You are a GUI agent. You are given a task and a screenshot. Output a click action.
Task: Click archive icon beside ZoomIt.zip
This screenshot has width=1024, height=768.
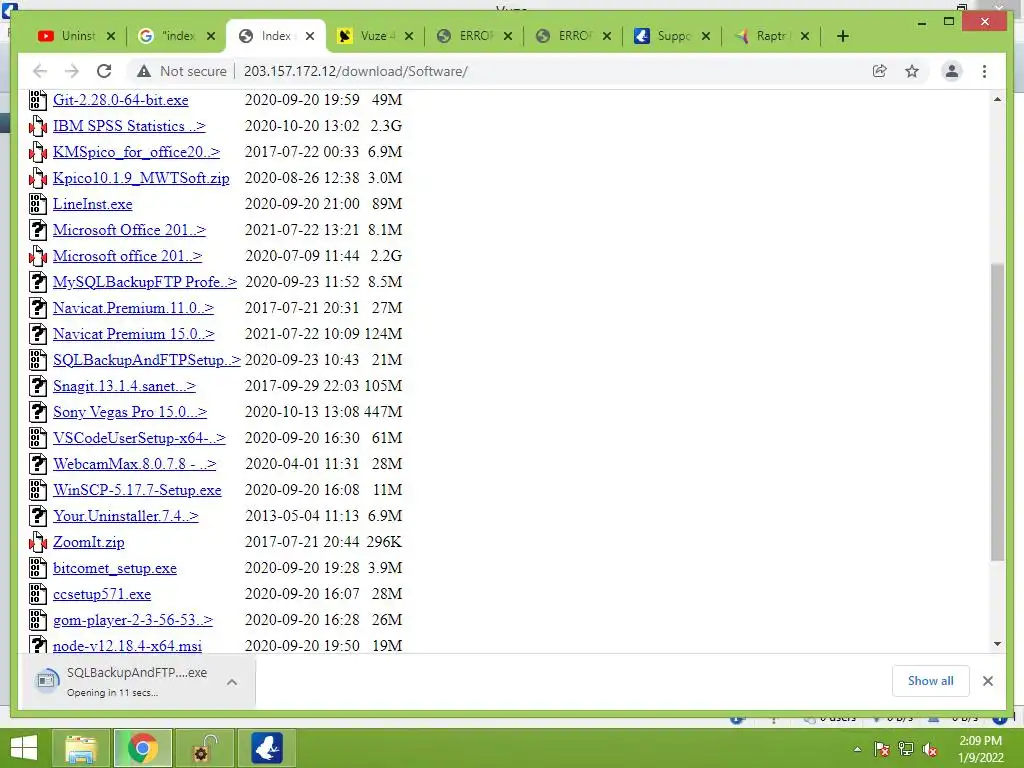click(38, 542)
